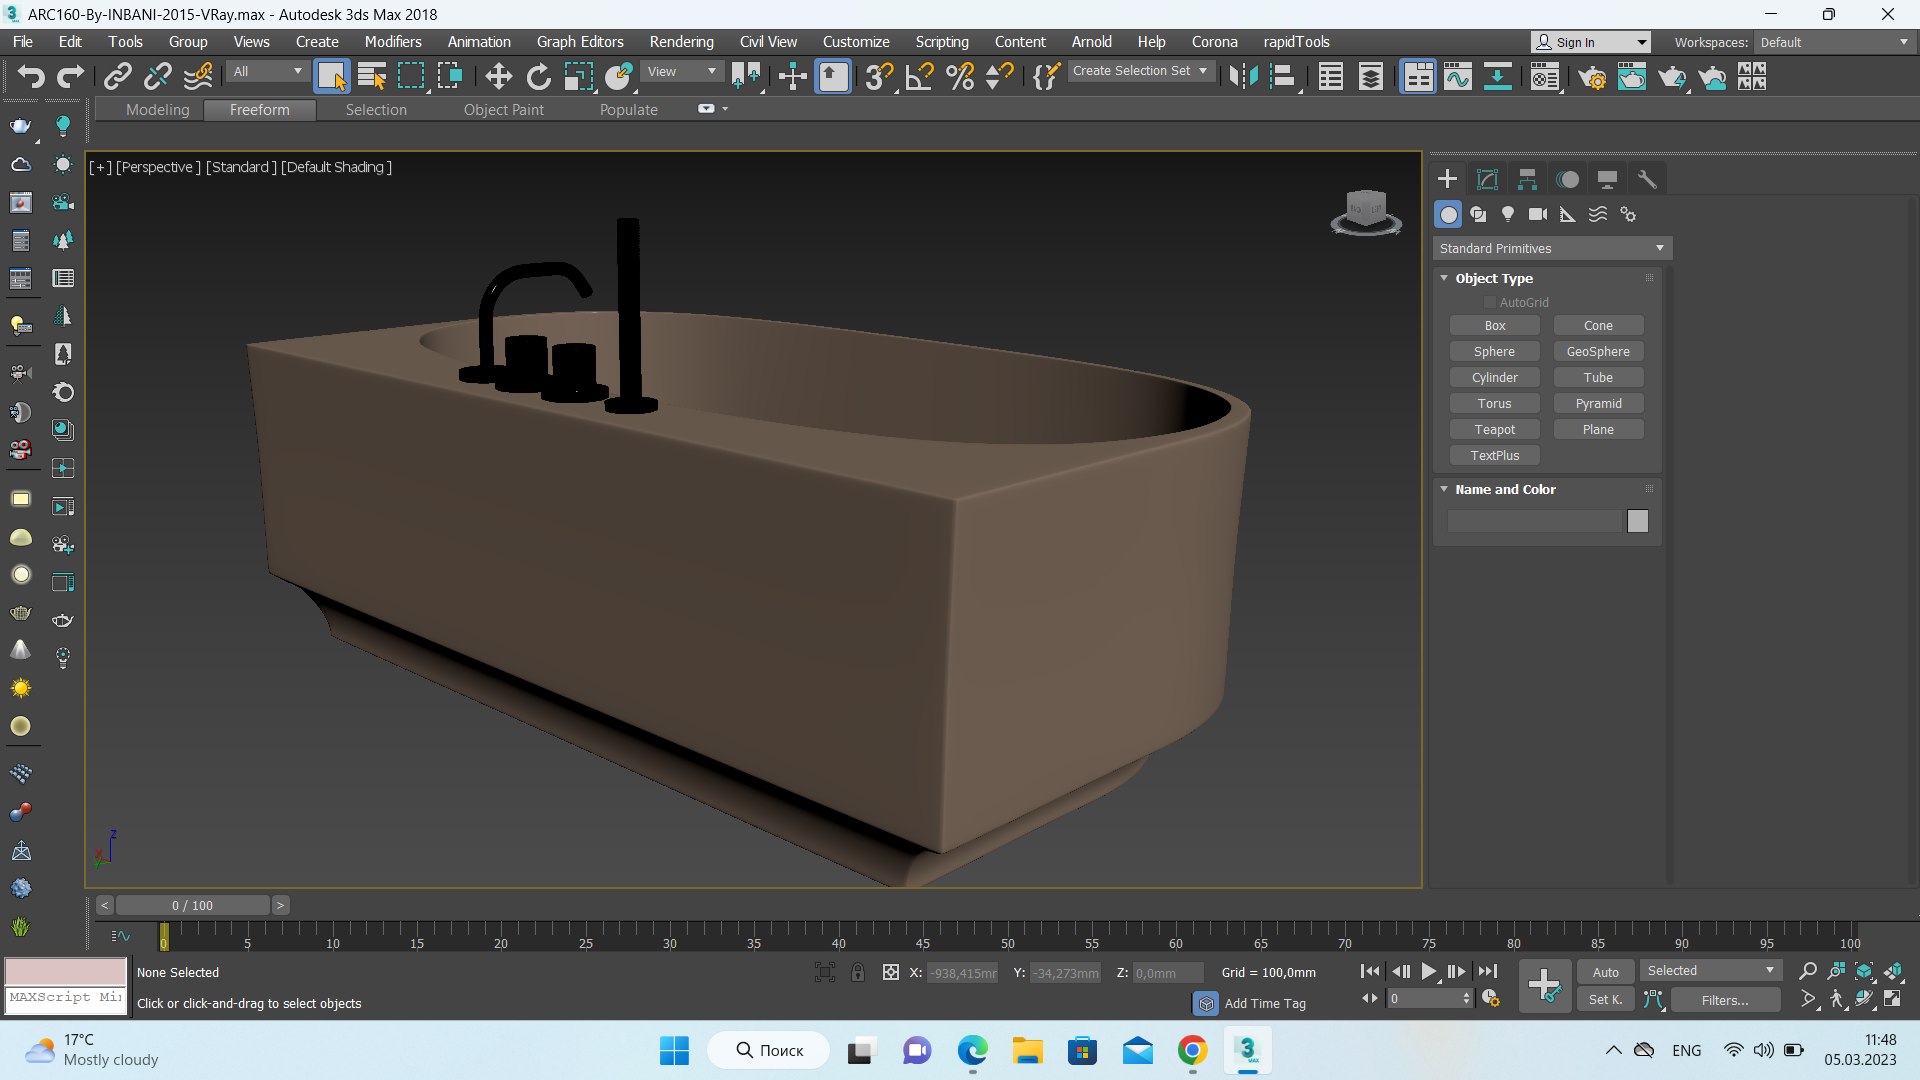Open the Curve Editor icon
Image resolution: width=1920 pixels, height=1080 pixels.
[1458, 76]
